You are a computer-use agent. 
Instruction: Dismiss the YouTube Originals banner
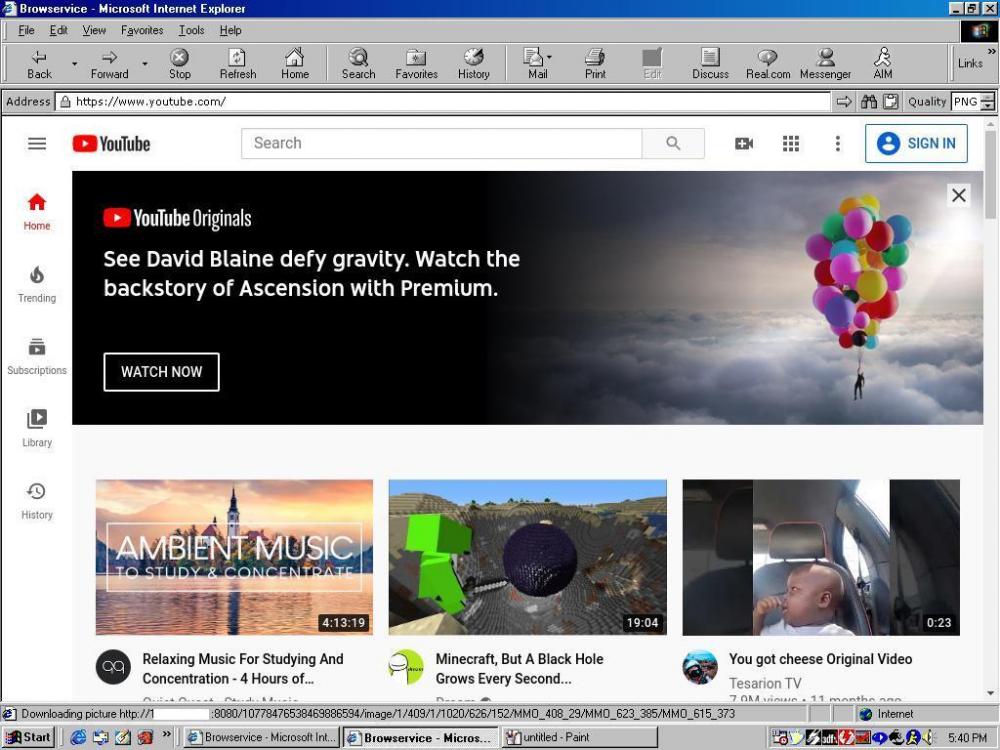(958, 196)
